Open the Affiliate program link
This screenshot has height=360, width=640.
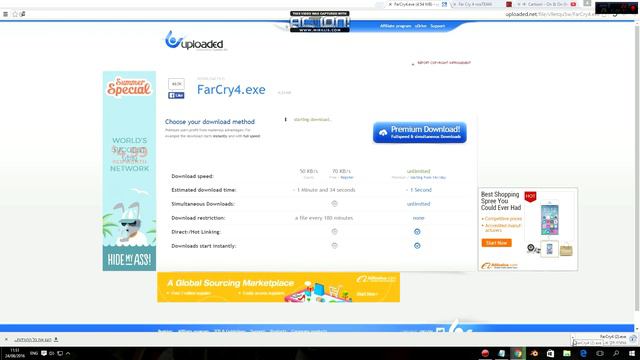pyautogui.click(x=396, y=26)
